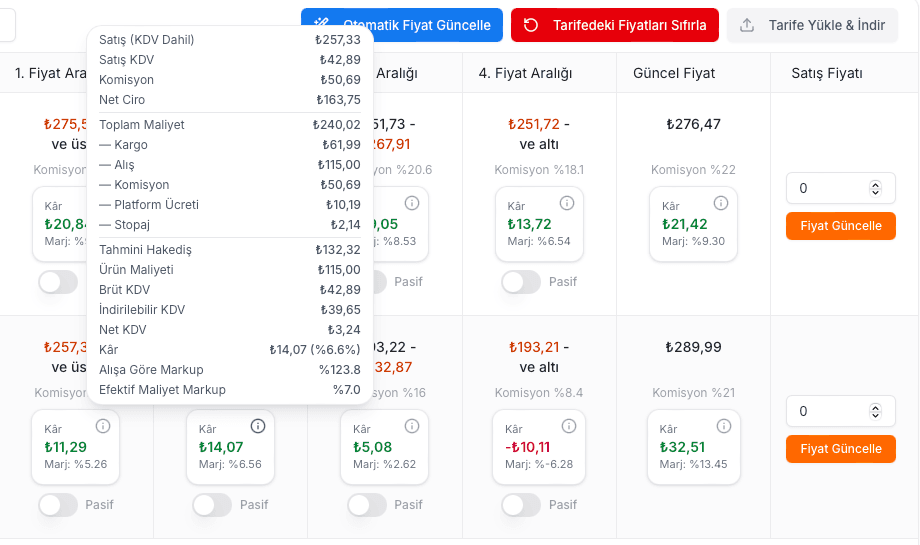Click first row Fiyat Güncelle button

[x=841, y=226]
